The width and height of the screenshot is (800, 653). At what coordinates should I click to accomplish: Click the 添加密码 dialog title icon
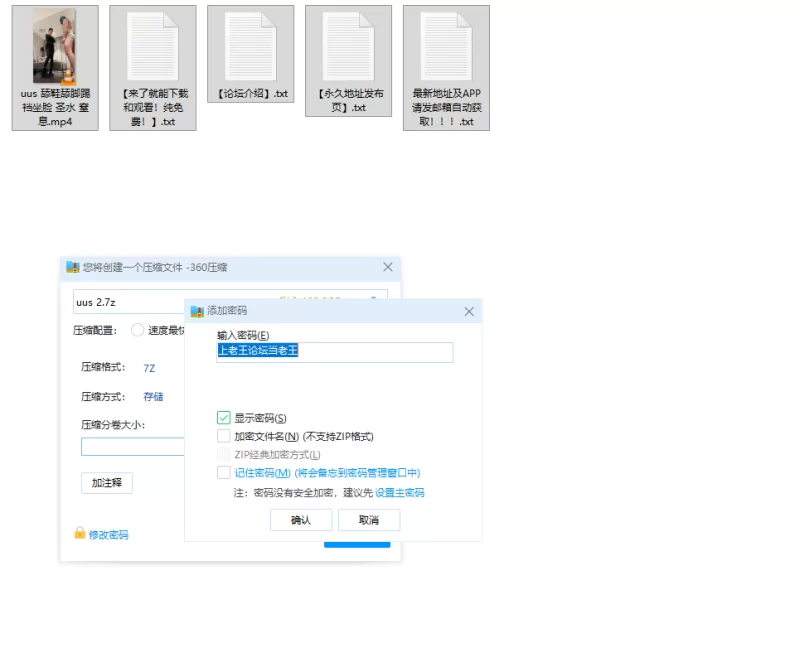point(197,311)
